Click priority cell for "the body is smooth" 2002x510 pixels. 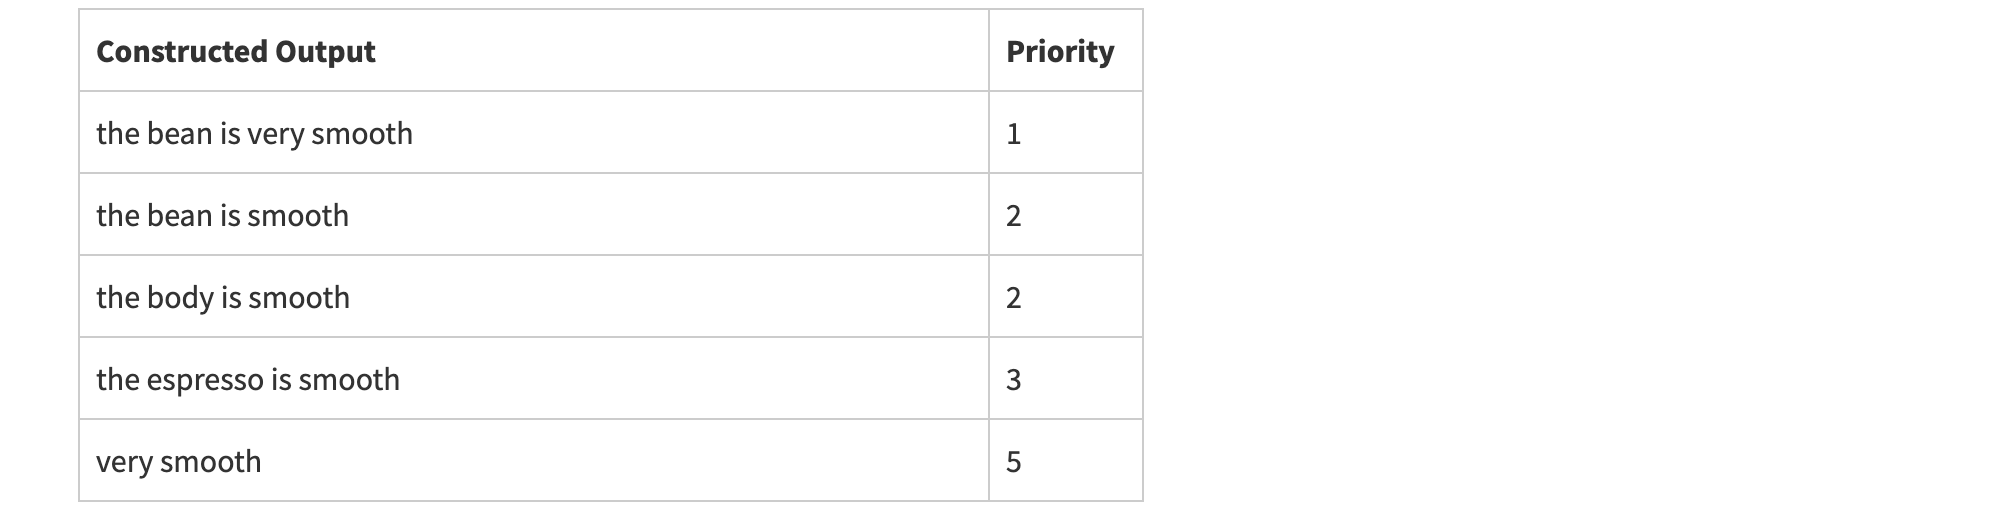[x=1013, y=298]
